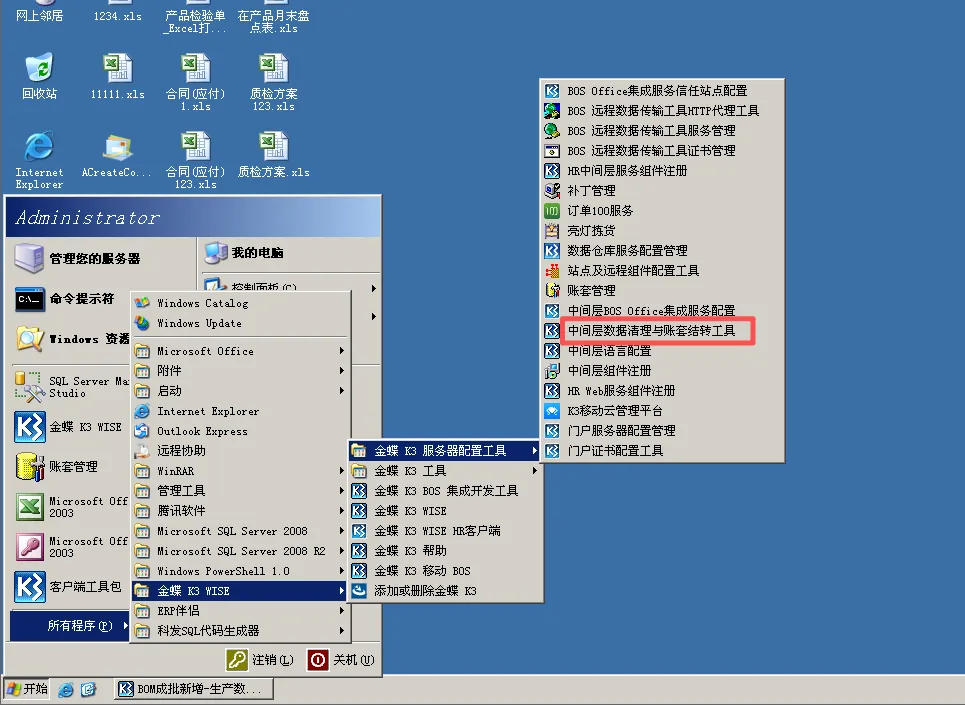Open Microsoft SQL Server 2008 R2 folder

(241, 551)
